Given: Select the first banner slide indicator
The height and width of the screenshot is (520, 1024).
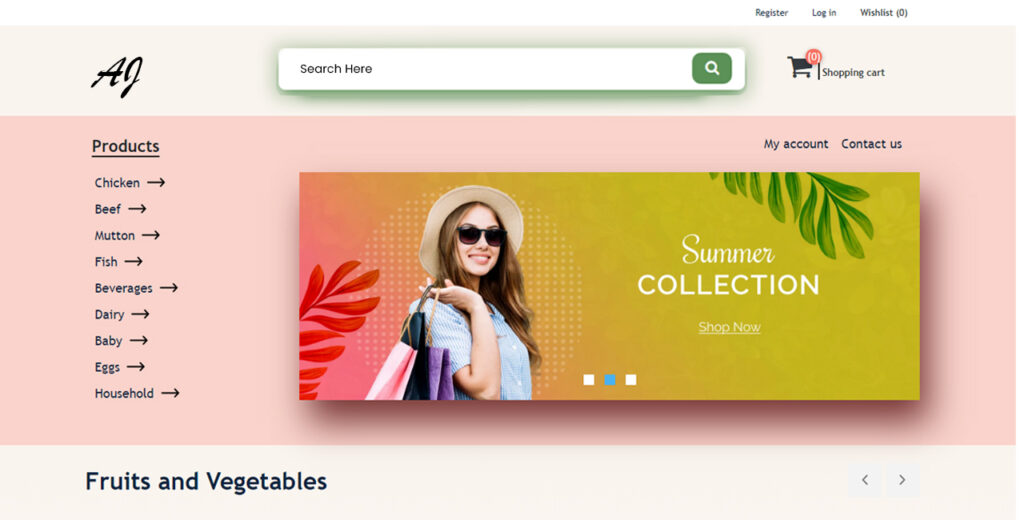Looking at the screenshot, I should click(588, 380).
